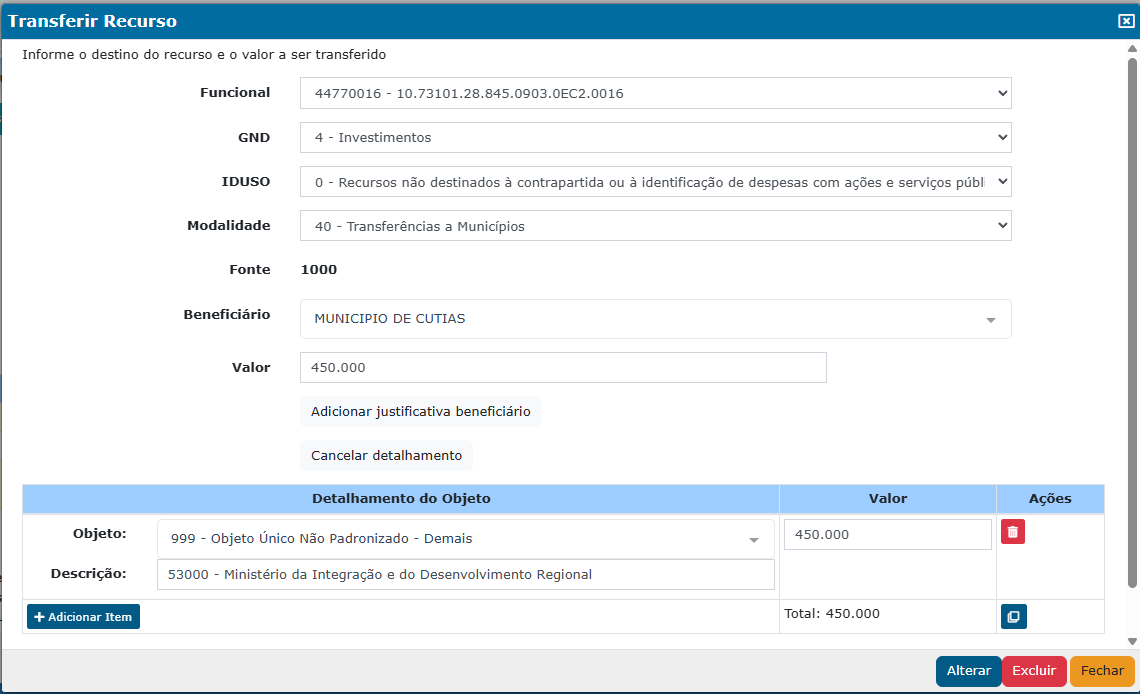Click the scrollbar down arrow
This screenshot has height=694, width=1140.
click(x=1132, y=641)
